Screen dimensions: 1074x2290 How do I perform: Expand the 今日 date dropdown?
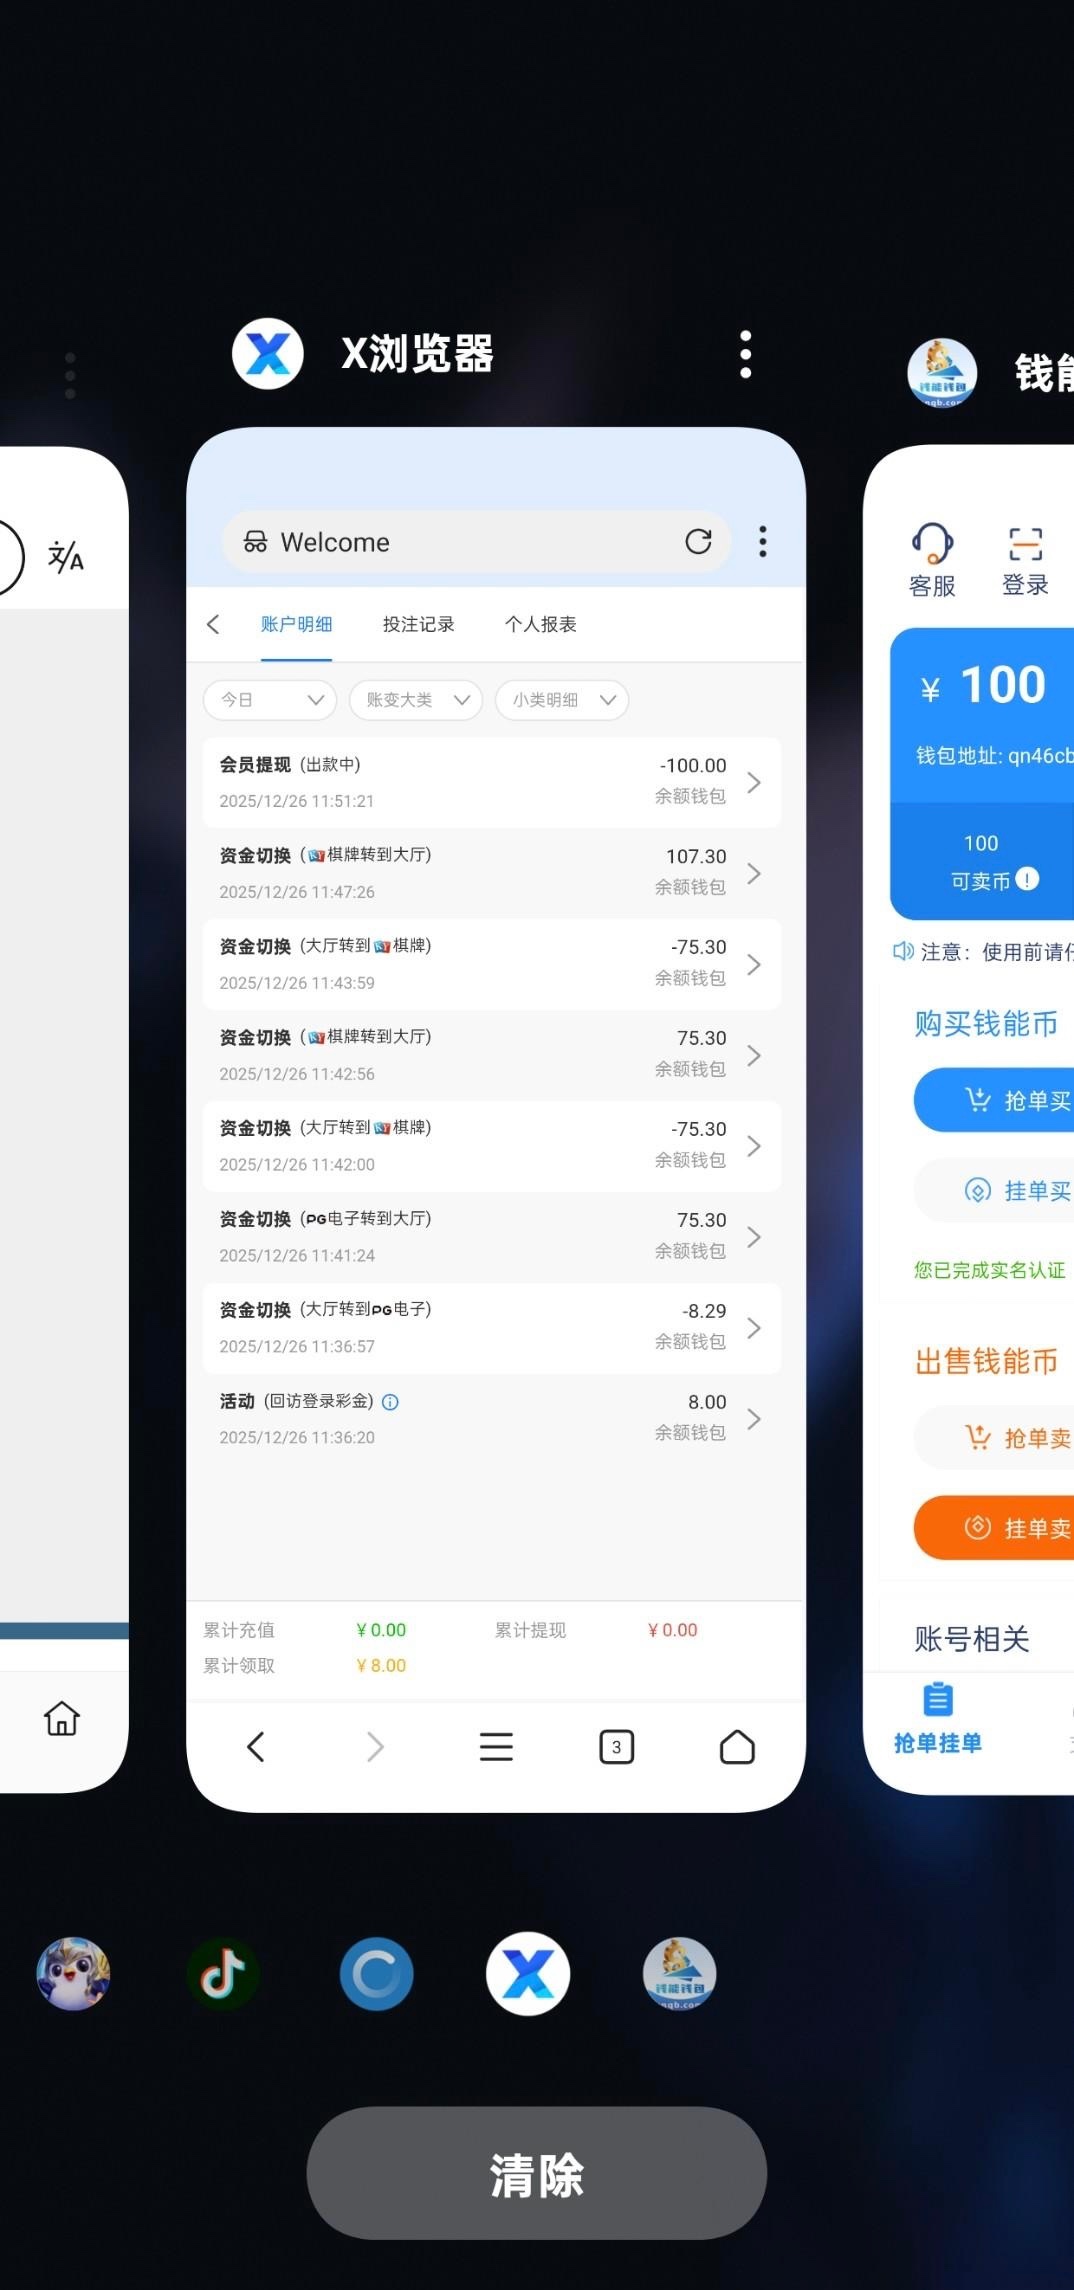[270, 700]
